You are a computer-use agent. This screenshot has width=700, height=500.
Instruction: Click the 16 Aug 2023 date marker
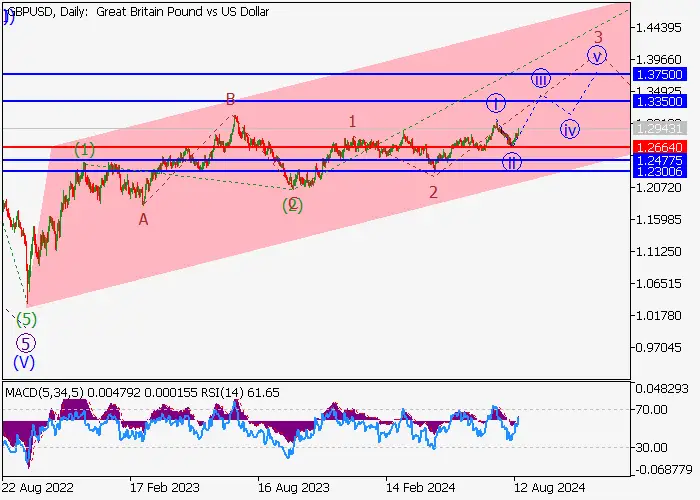tap(293, 487)
